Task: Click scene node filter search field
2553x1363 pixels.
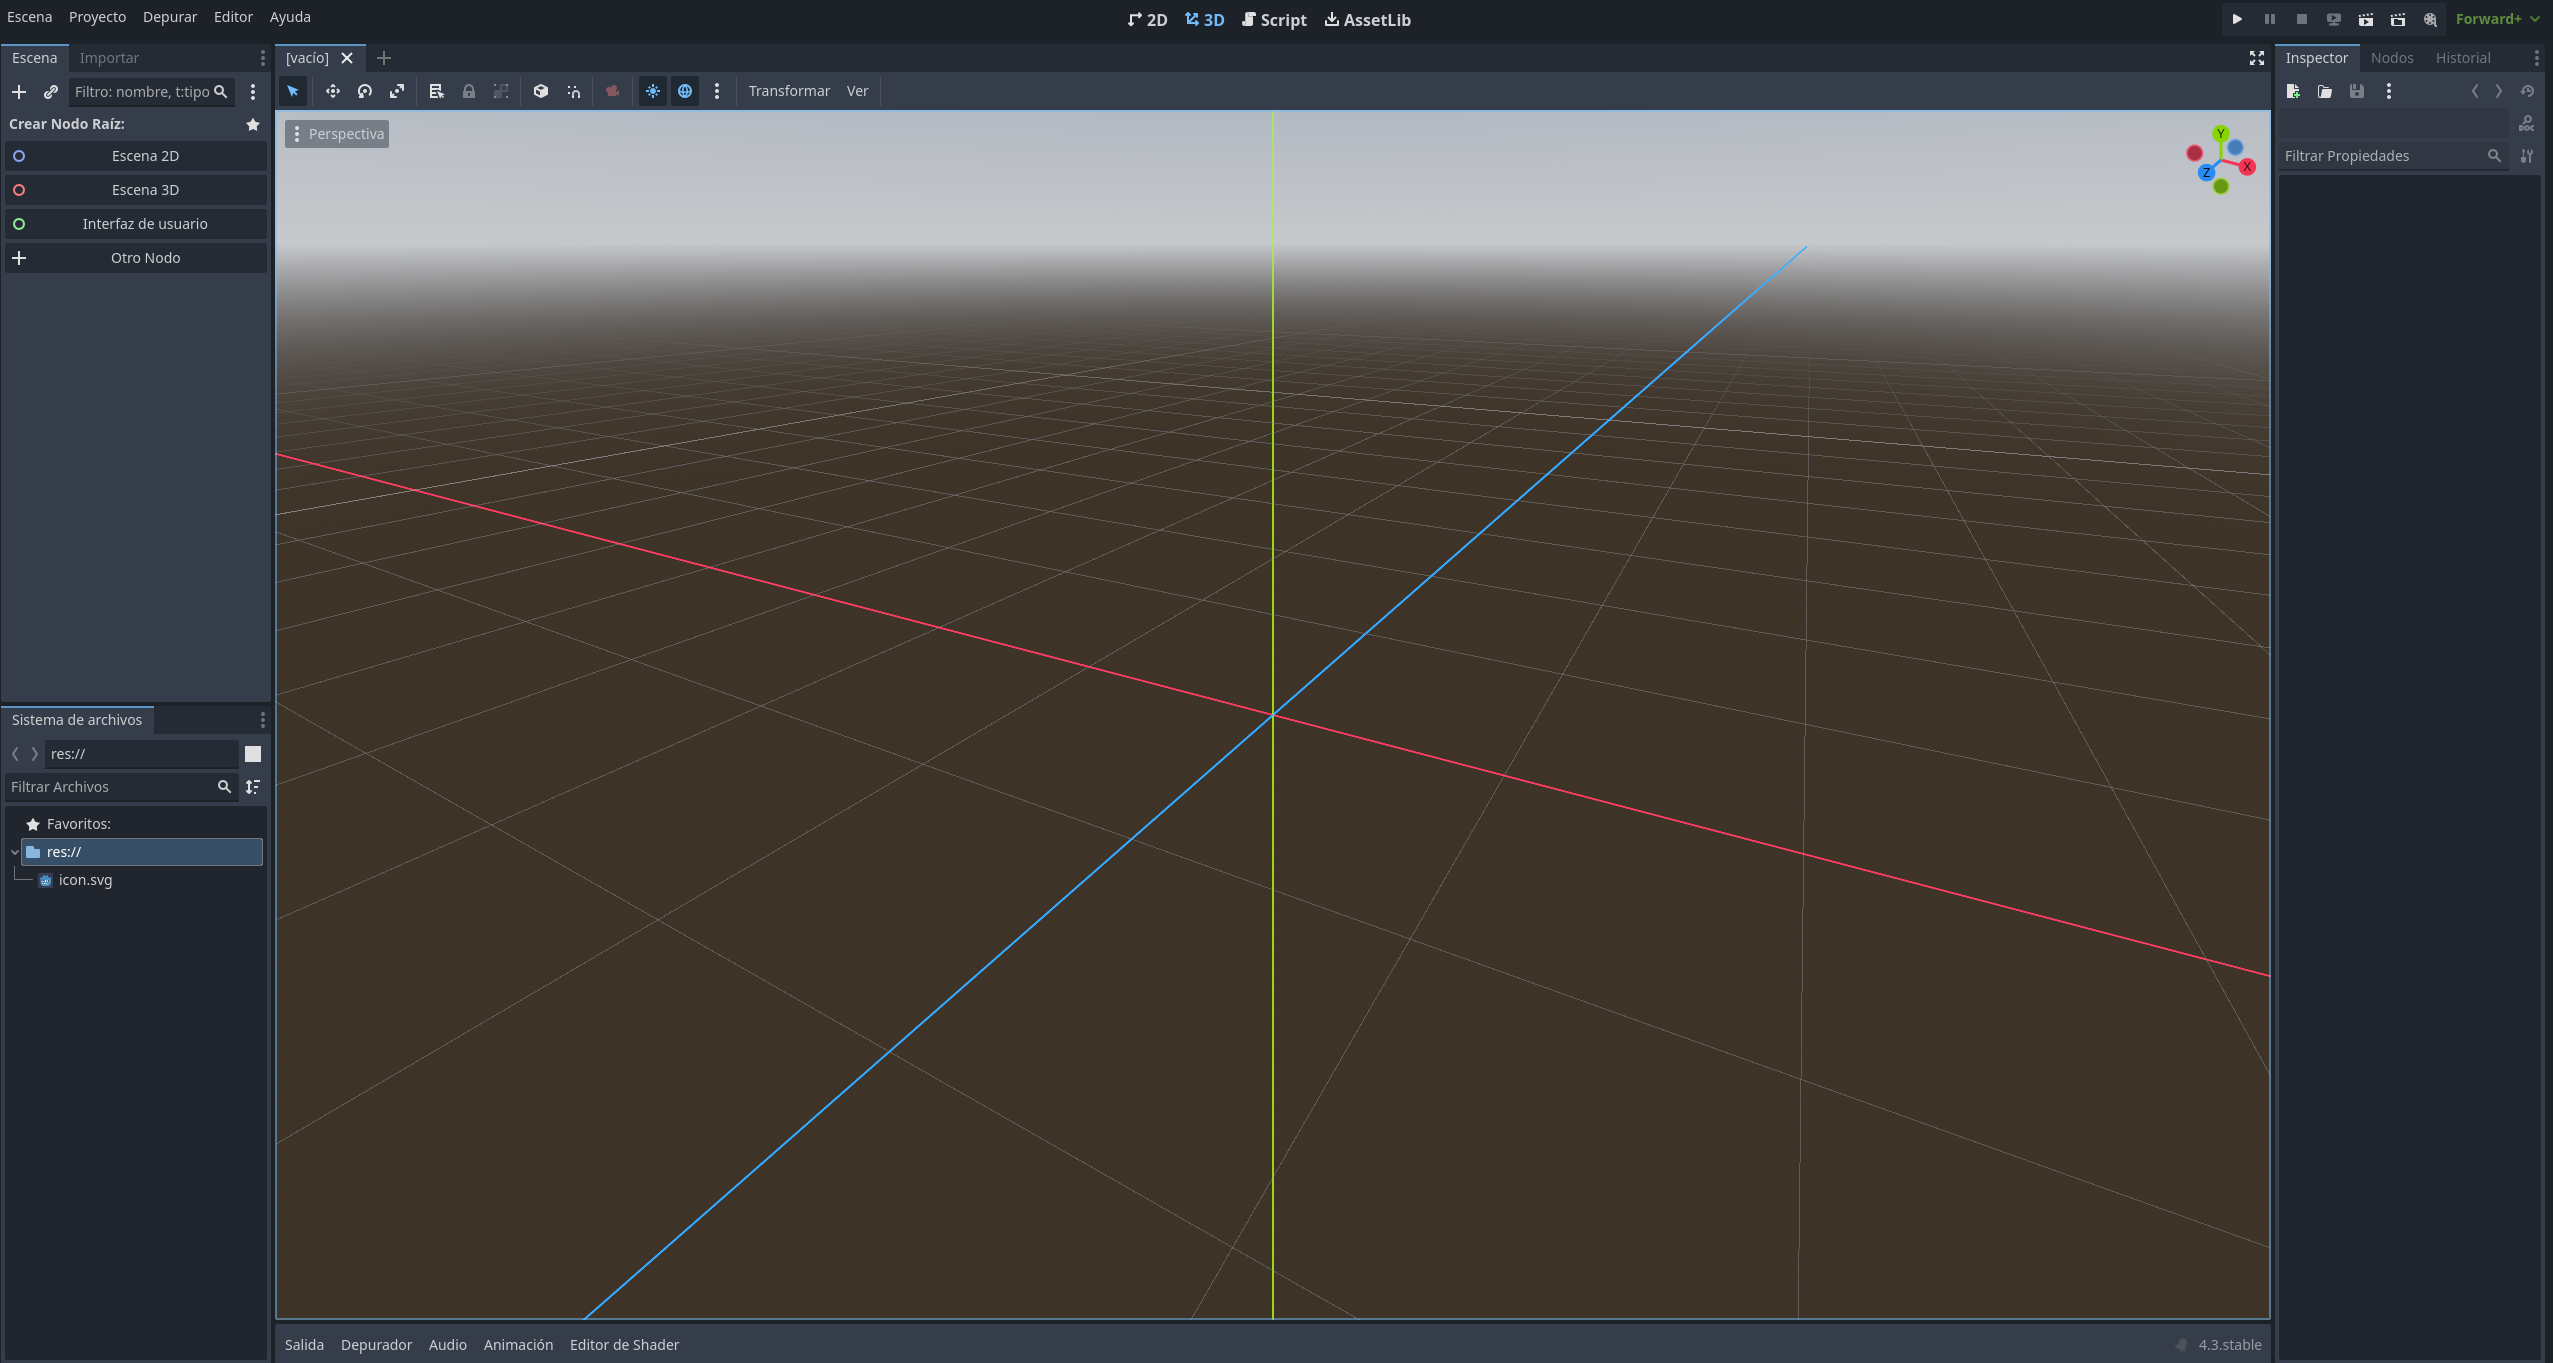Action: [150, 92]
